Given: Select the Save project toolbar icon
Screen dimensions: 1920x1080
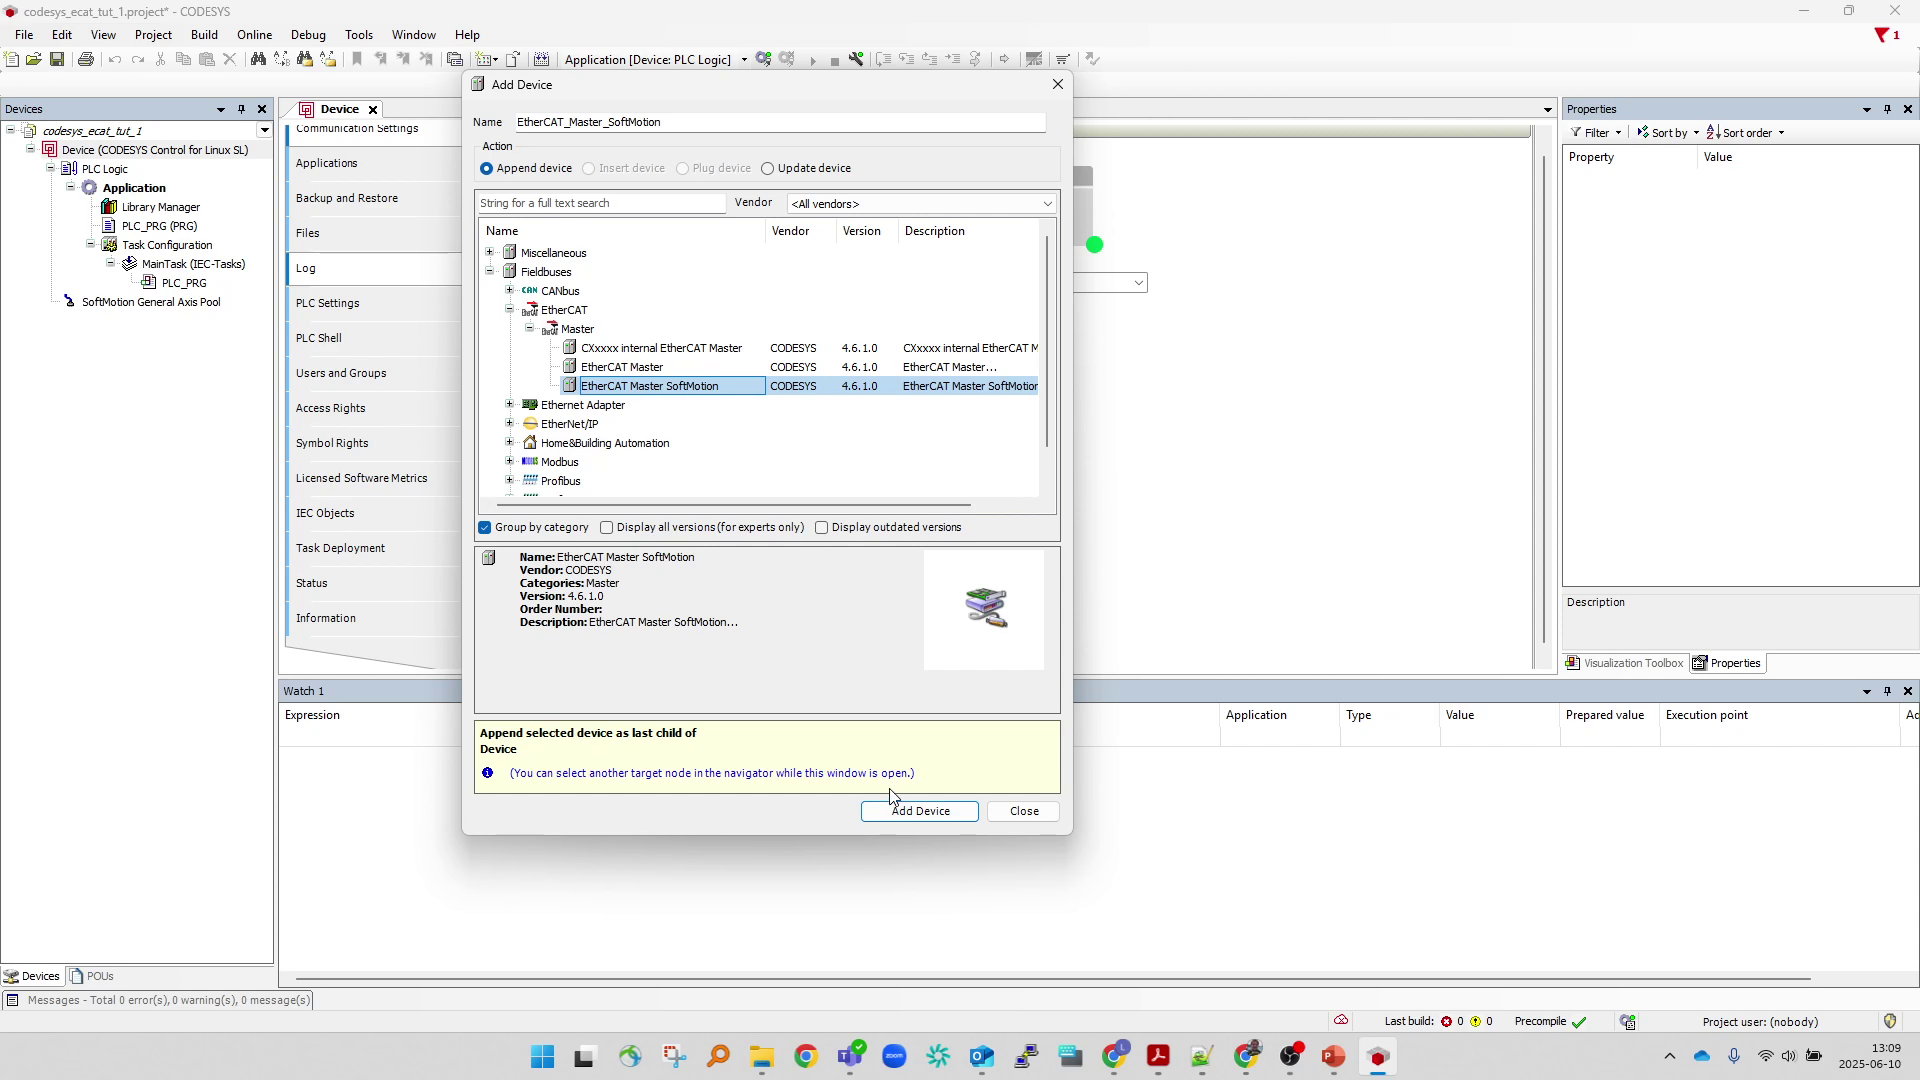Looking at the screenshot, I should point(57,59).
